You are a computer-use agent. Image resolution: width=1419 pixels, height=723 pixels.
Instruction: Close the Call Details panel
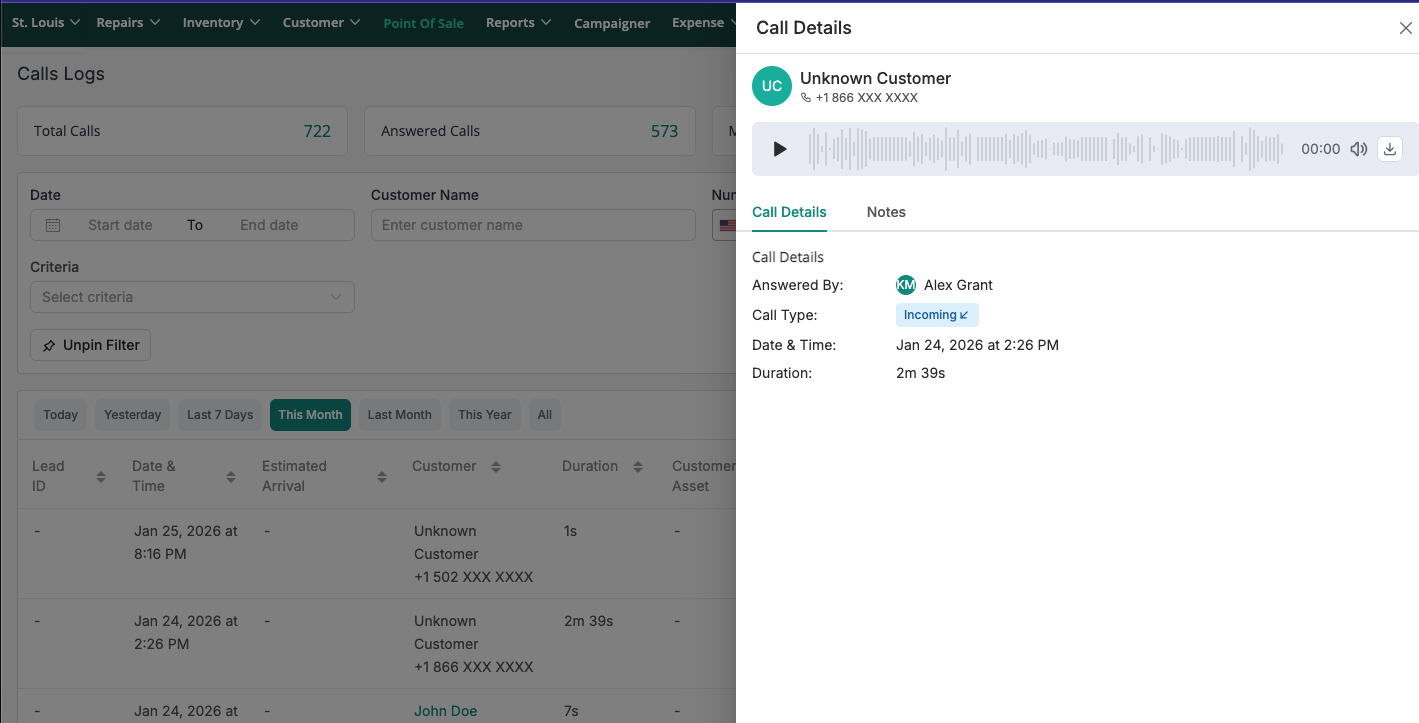(x=1405, y=28)
